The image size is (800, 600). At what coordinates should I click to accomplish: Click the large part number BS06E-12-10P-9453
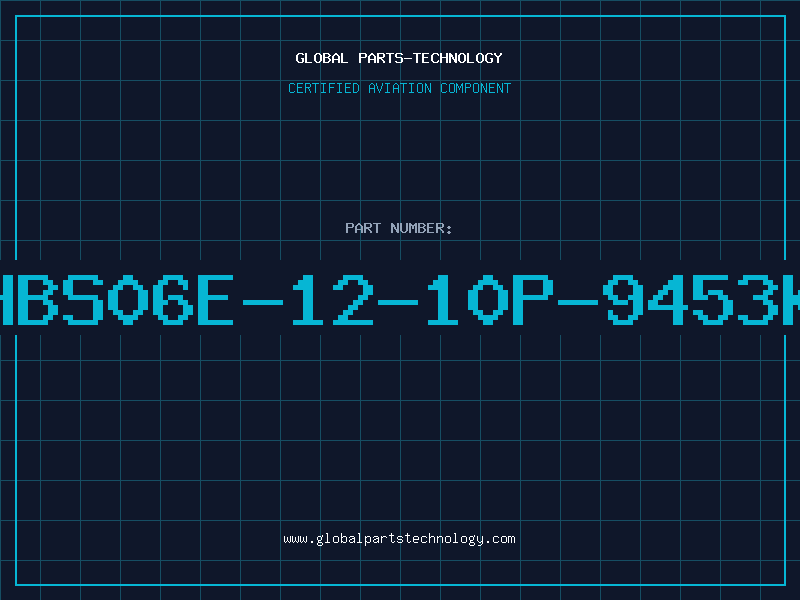coord(400,300)
